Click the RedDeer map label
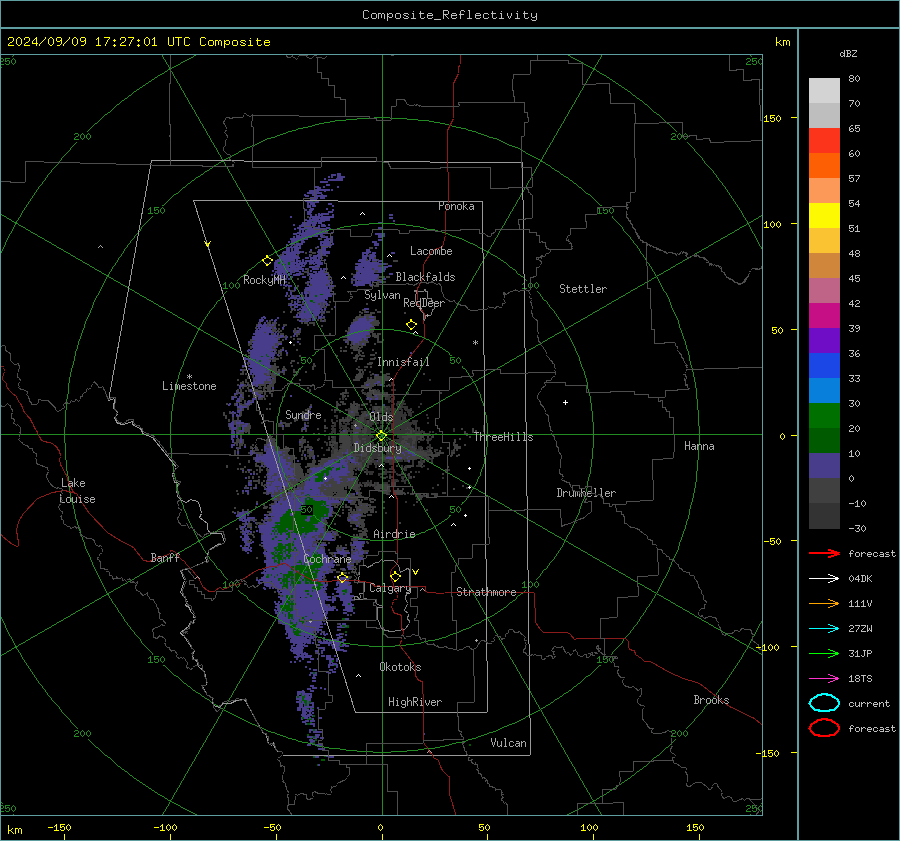Screen dimensions: 900x841 point(424,303)
